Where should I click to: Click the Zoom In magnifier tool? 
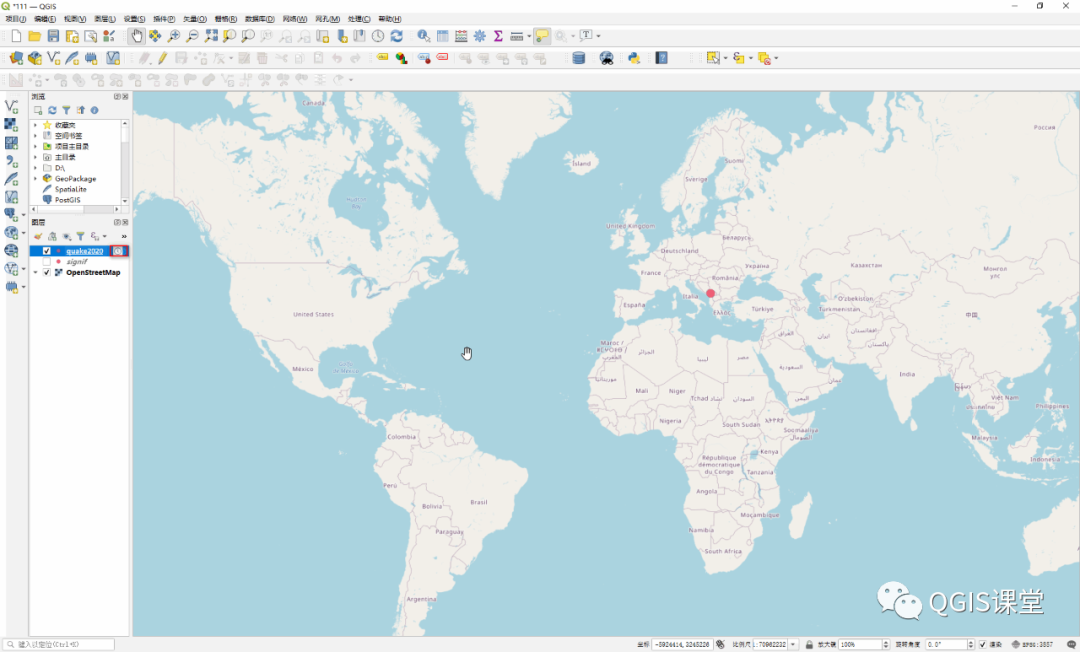pos(174,36)
